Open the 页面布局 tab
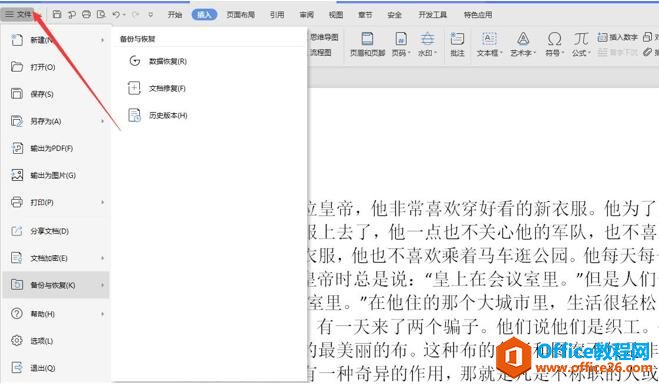This screenshot has width=659, height=385. tap(240, 15)
